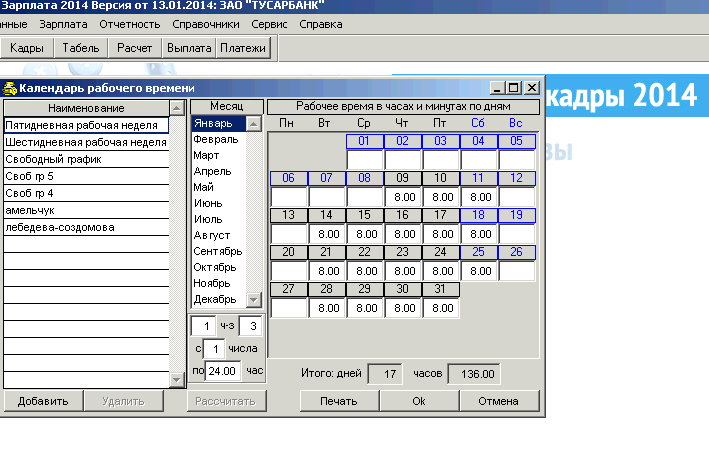Click the calendar dialog title bar icon
Screen dimensions: 709x454
[10, 88]
